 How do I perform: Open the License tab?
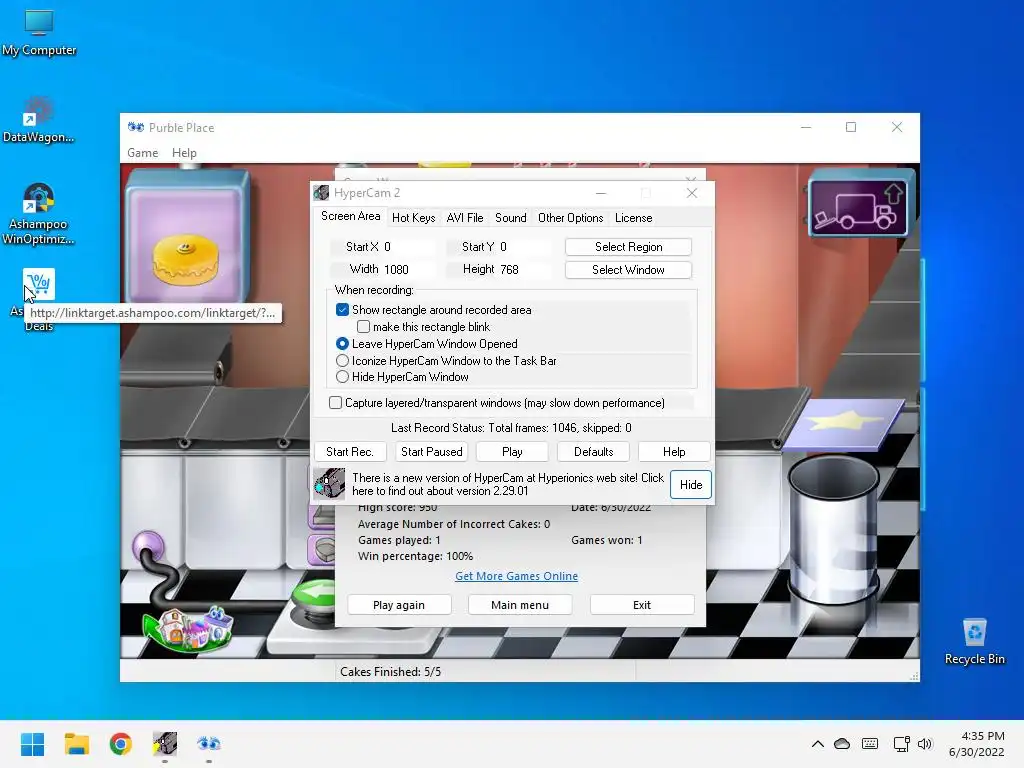tap(633, 217)
